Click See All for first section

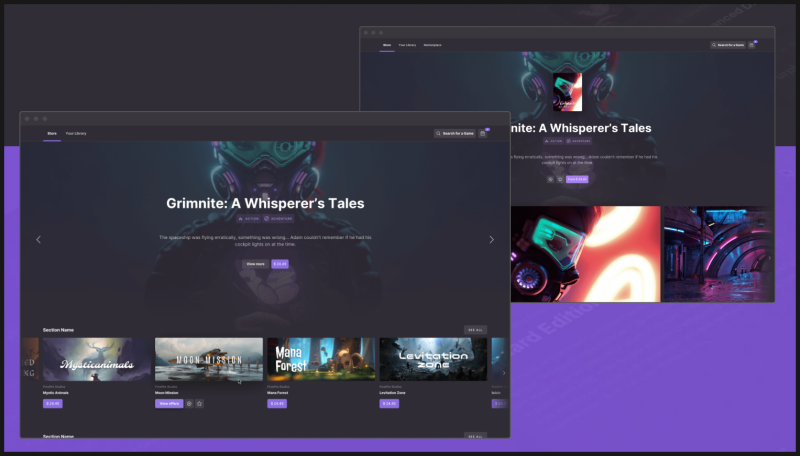(x=476, y=330)
